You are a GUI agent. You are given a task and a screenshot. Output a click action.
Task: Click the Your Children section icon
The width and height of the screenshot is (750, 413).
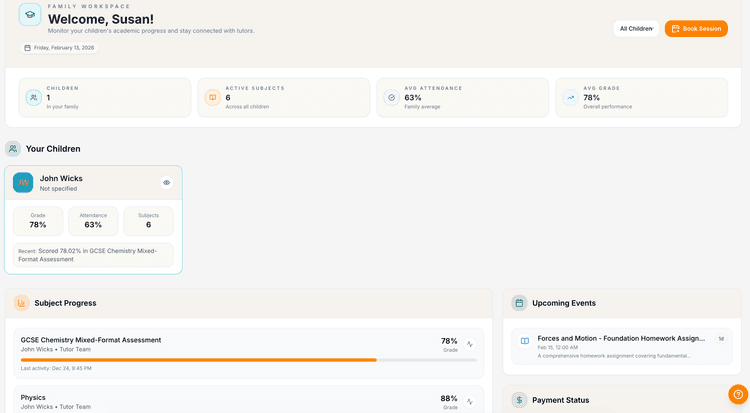tap(13, 149)
